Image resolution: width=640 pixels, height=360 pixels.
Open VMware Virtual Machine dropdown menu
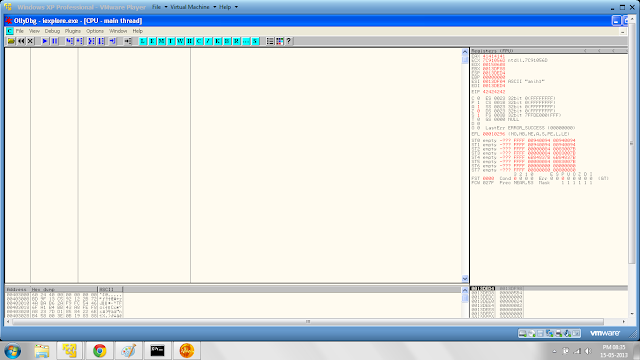click(x=193, y=7)
